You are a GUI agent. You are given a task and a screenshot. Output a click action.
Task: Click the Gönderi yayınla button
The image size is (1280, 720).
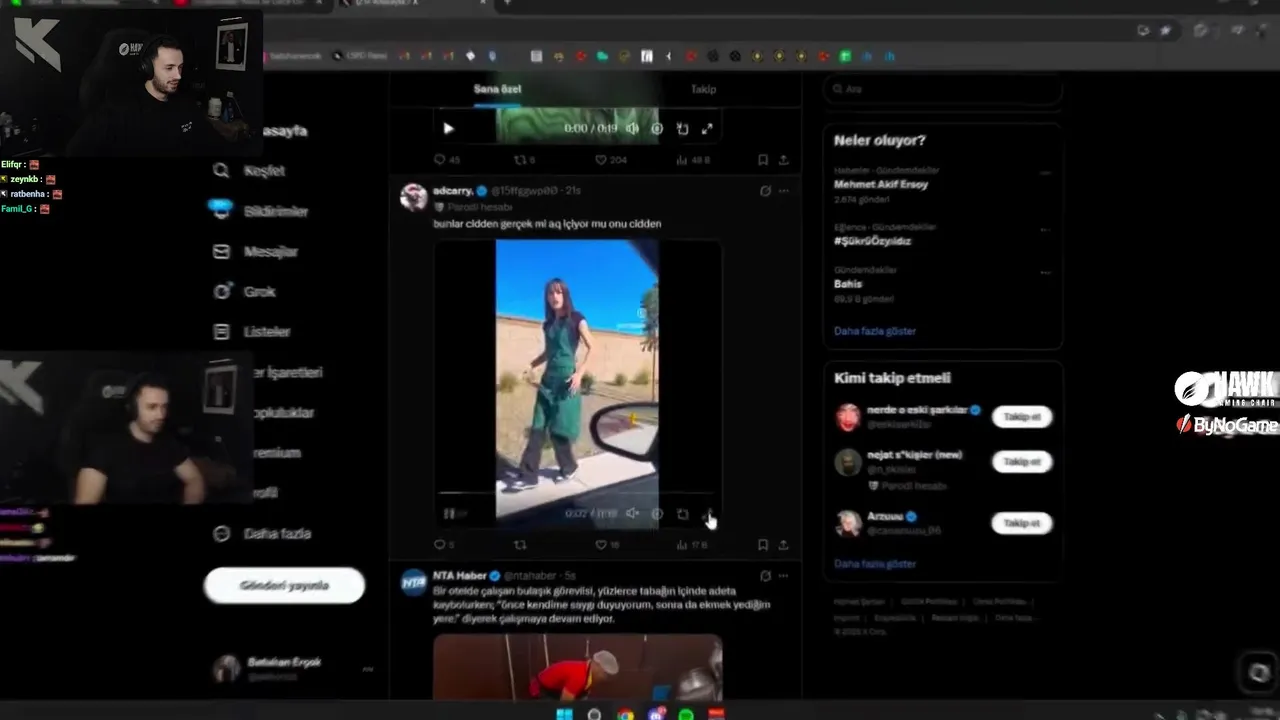[x=284, y=585]
